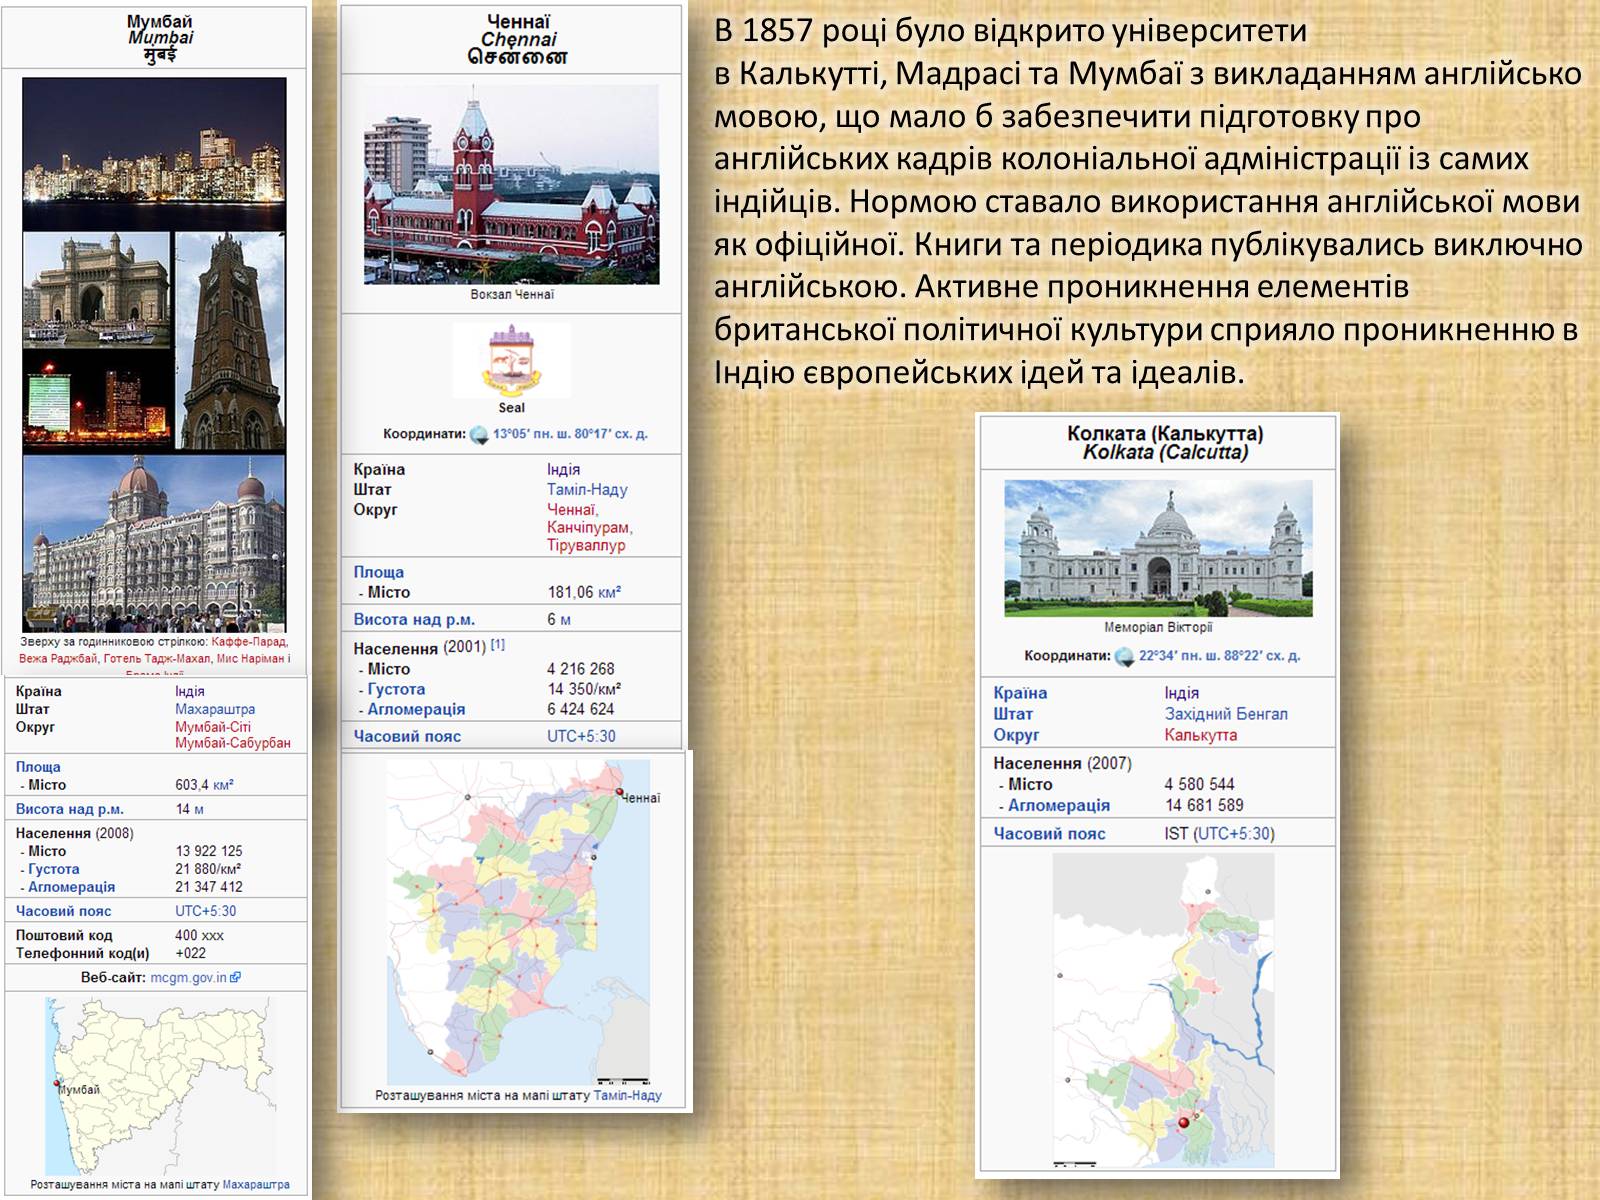Viewport: 1600px width, 1200px height.
Task: Open the Мумбай-Сабурбан district link
Action: click(x=233, y=743)
